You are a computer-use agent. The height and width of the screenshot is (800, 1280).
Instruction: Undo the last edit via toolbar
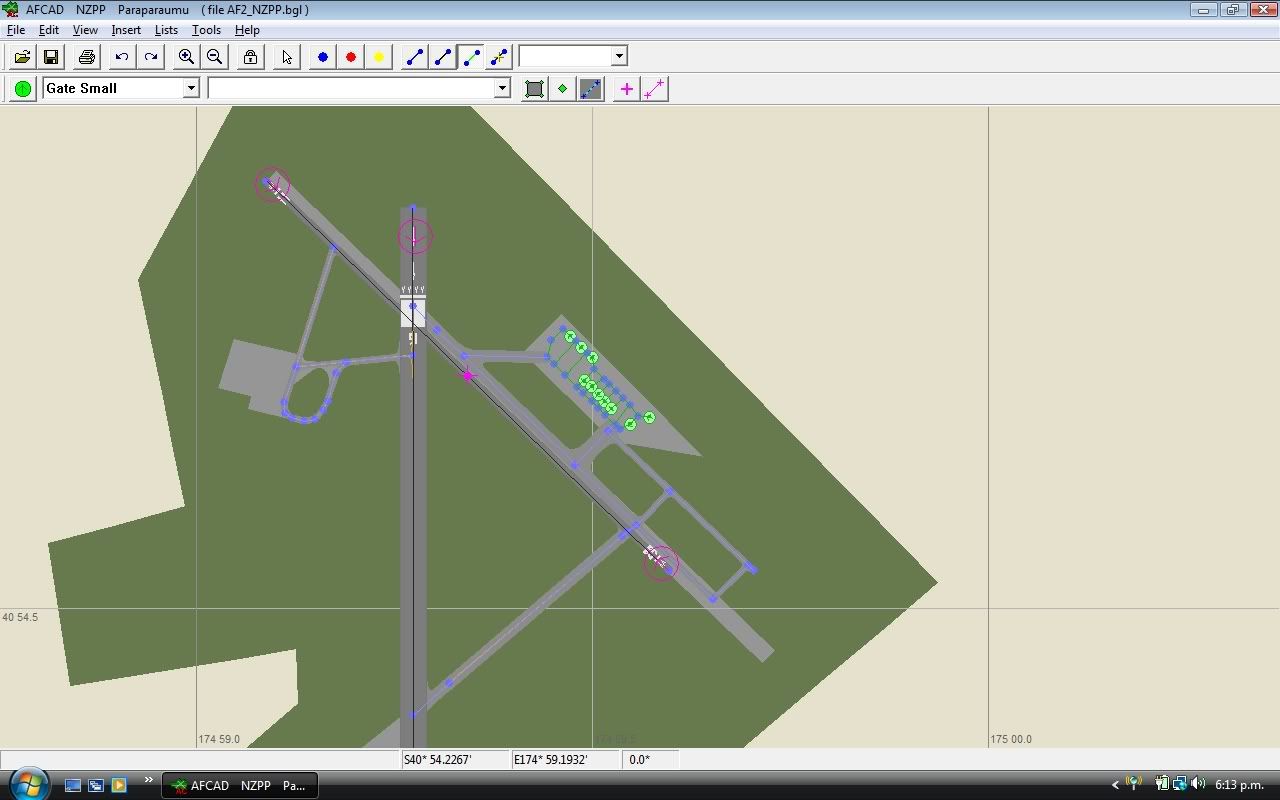(x=122, y=57)
